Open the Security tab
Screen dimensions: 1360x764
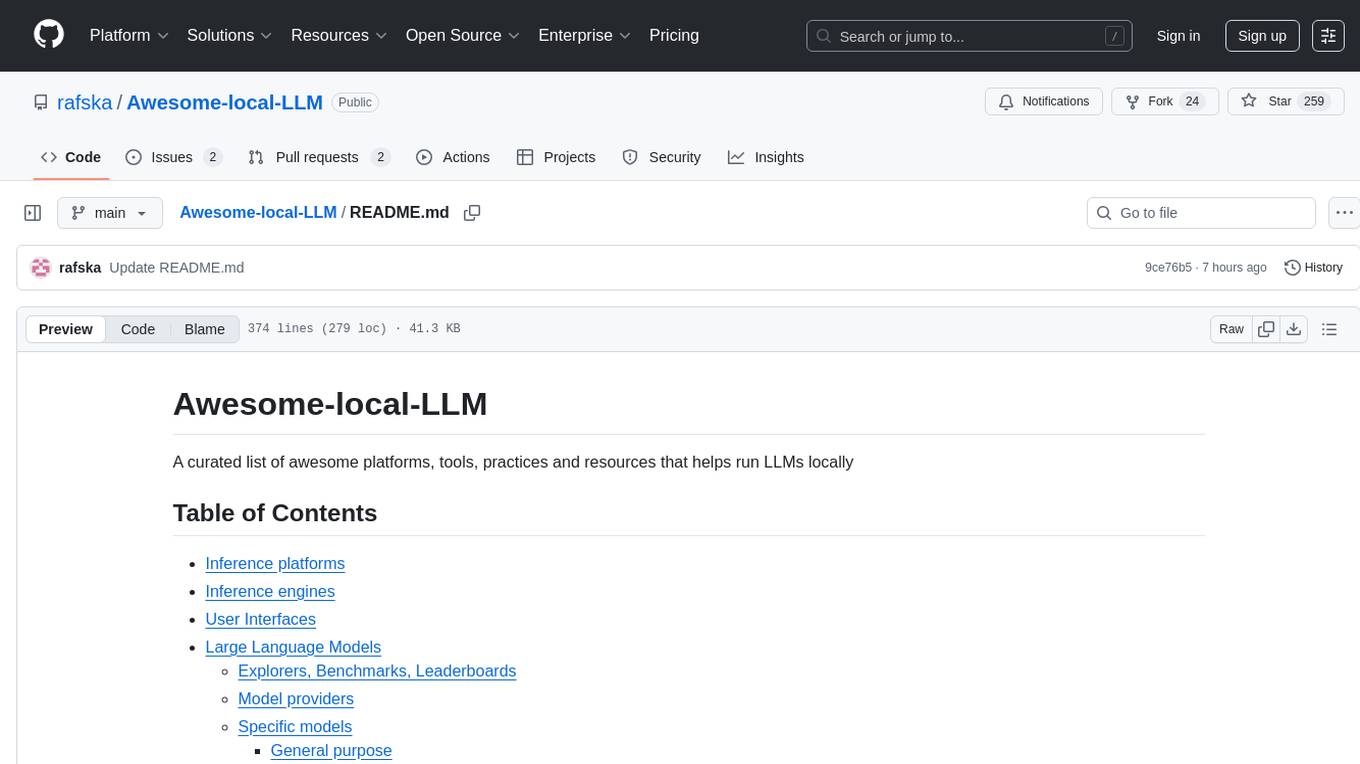coord(661,157)
